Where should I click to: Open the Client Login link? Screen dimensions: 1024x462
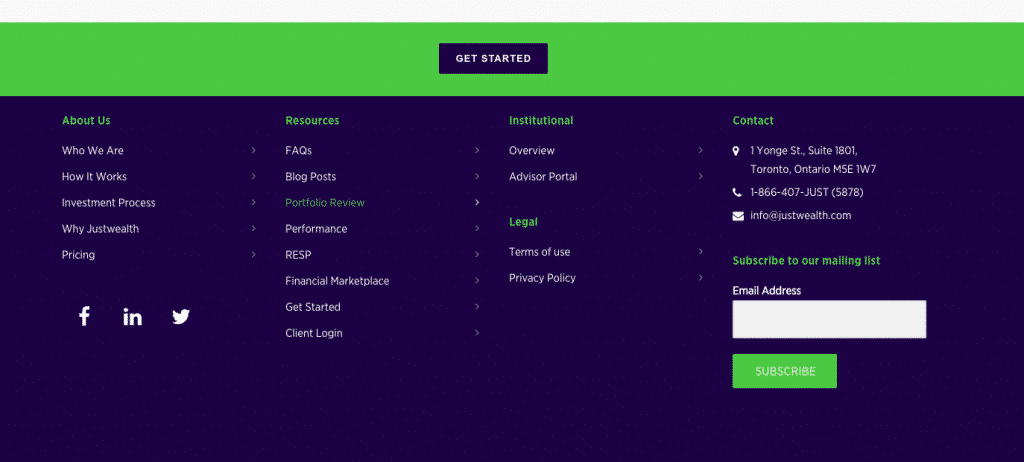point(314,333)
